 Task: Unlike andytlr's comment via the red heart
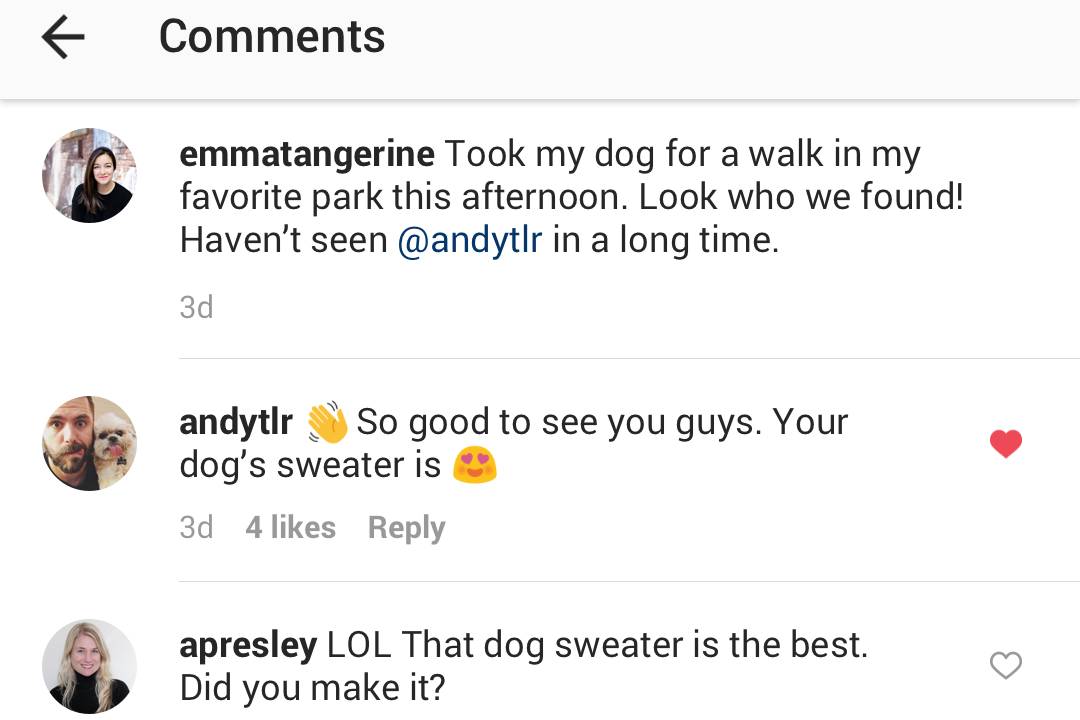tap(1006, 443)
